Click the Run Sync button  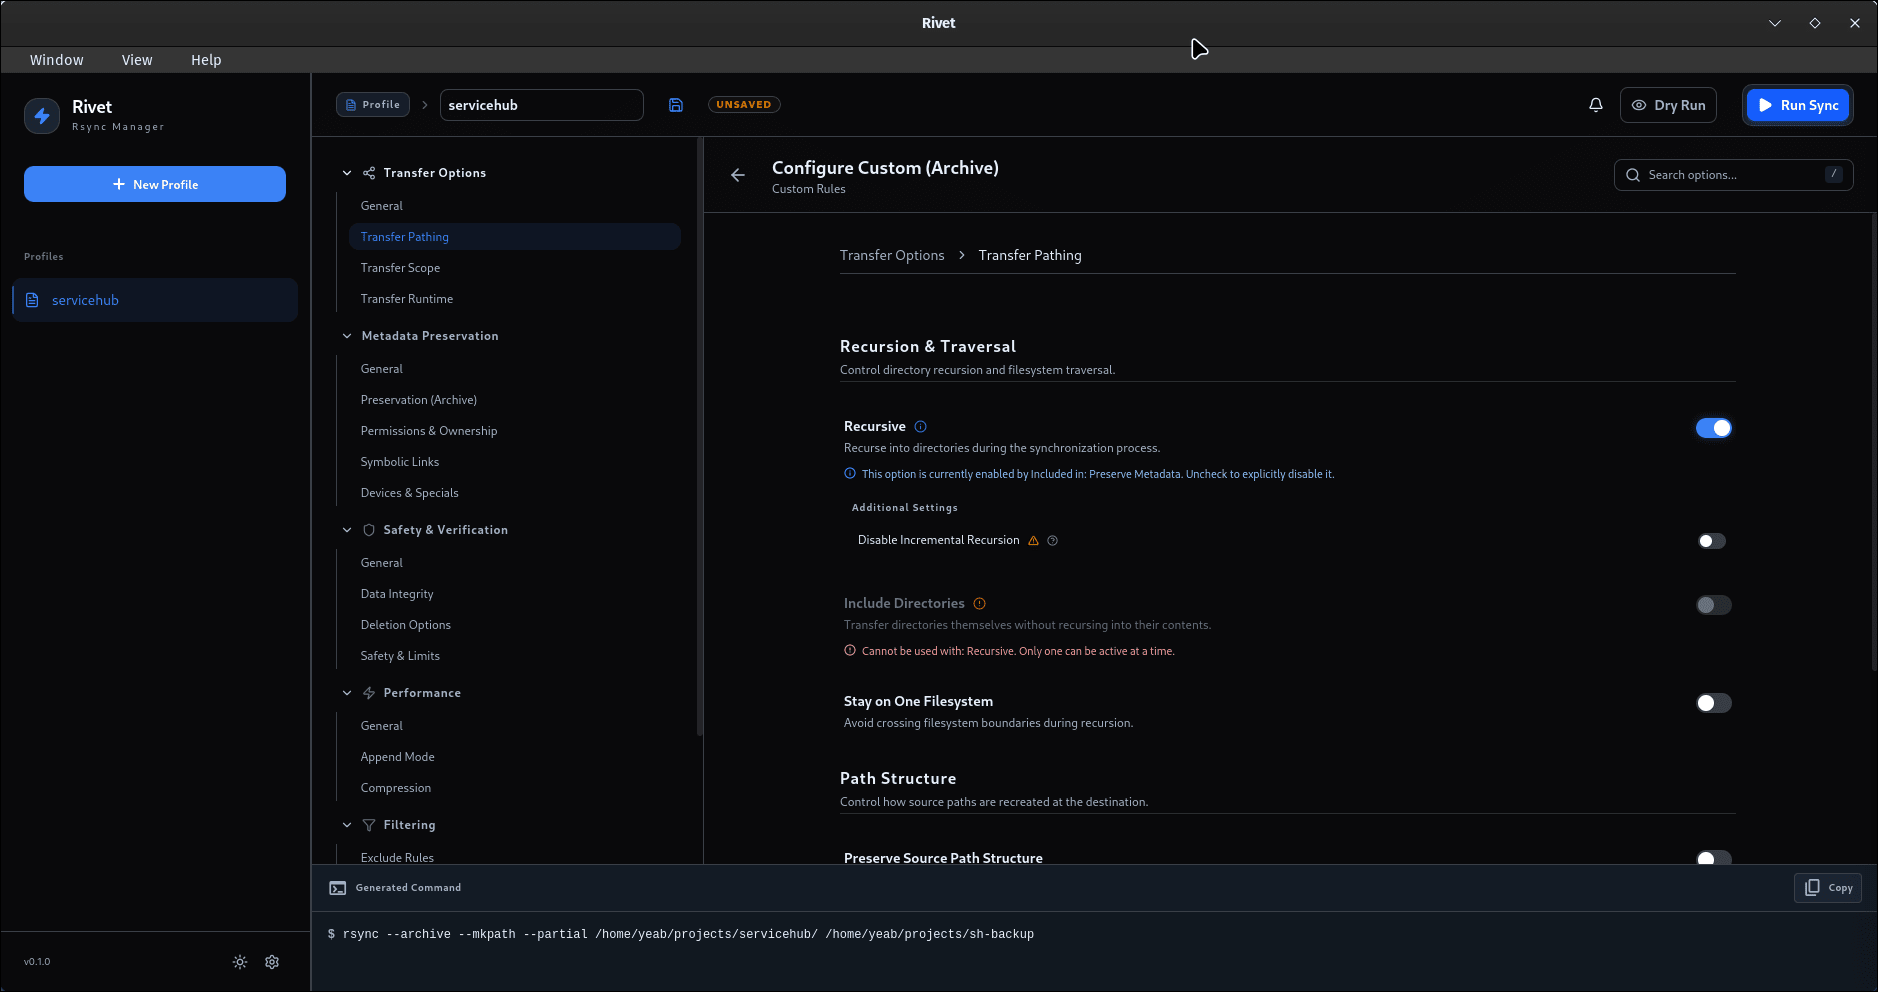point(1798,105)
